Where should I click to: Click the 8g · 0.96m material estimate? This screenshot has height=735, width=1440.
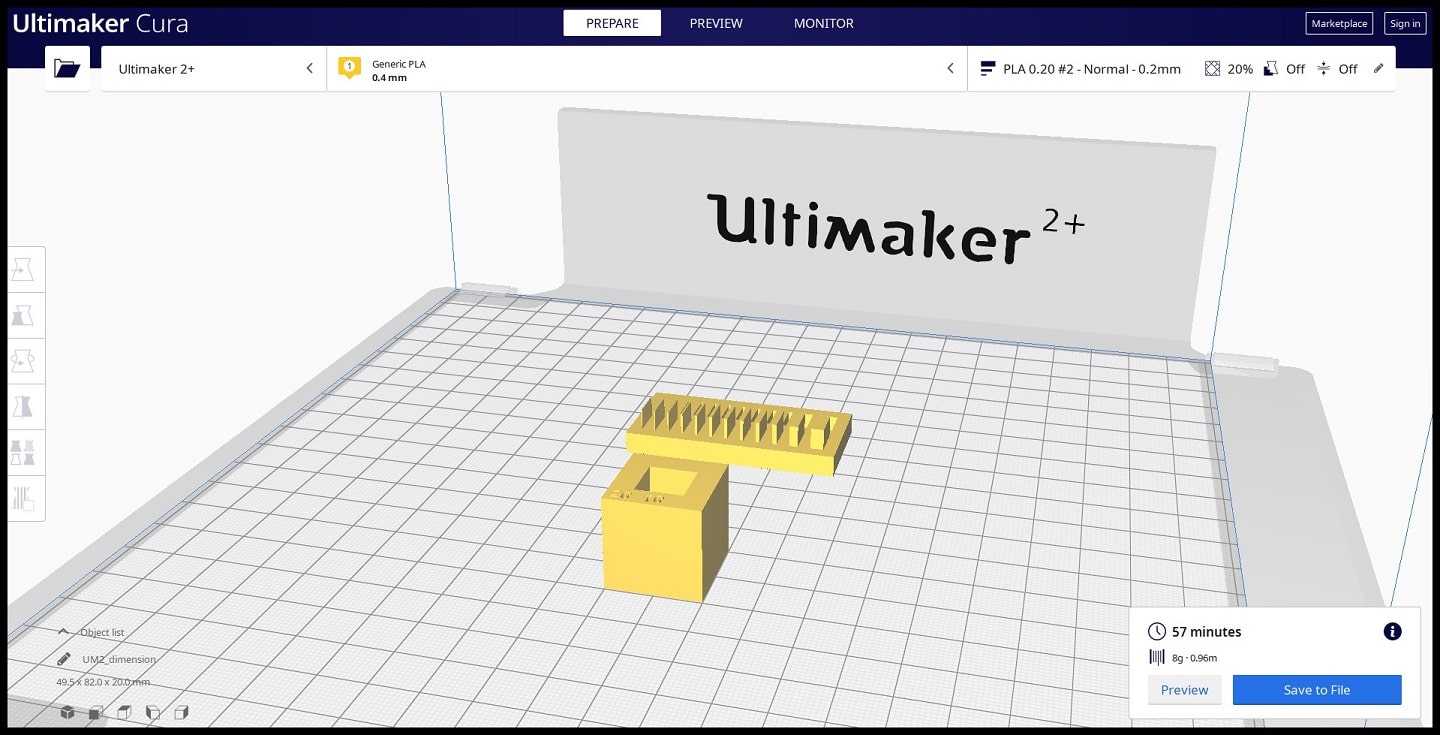point(1194,658)
